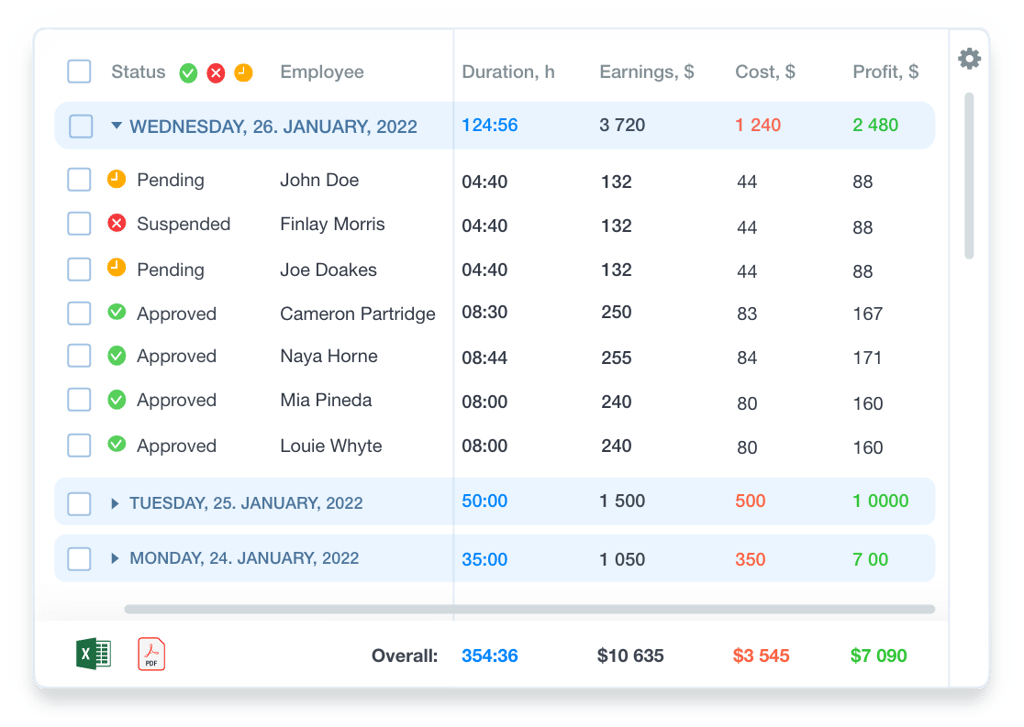Viewport: 1024px width, 727px height.
Task: Open employee Mia Pineda's entry
Action: tap(326, 400)
